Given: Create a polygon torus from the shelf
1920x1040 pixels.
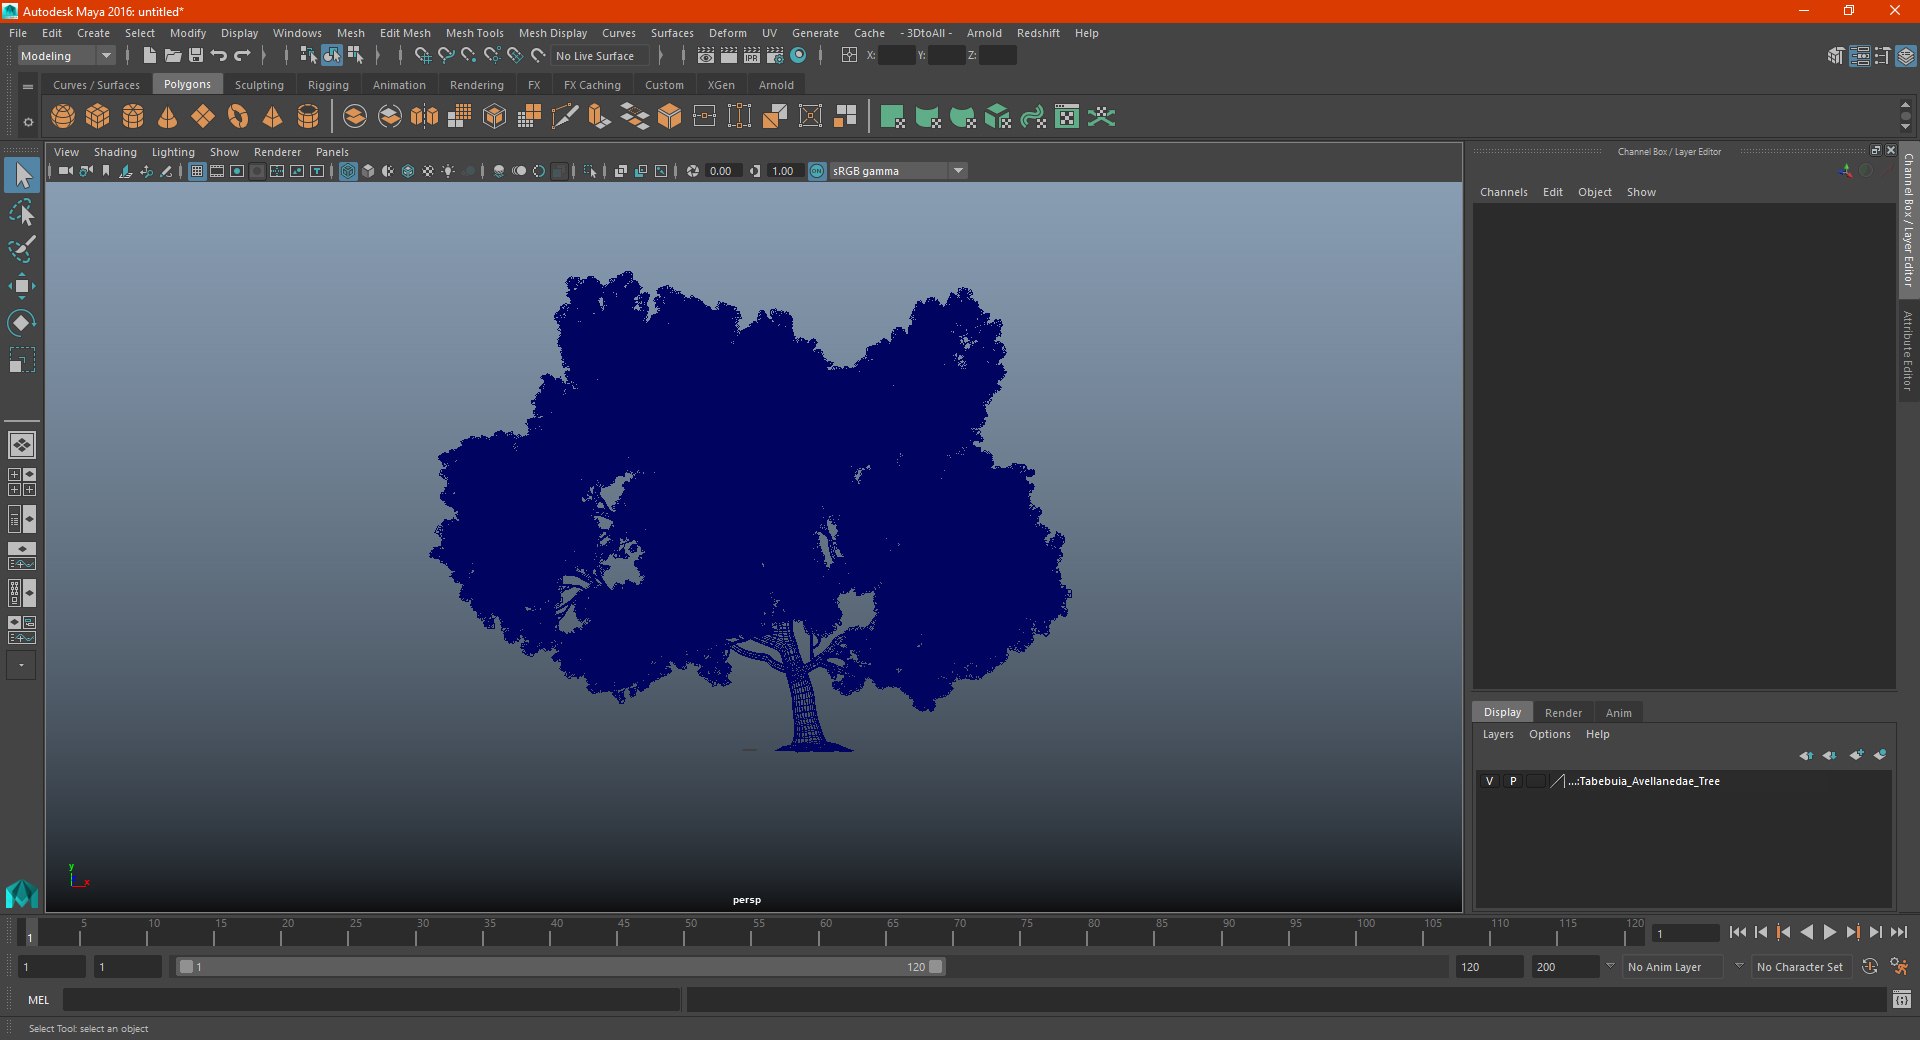Looking at the screenshot, I should (x=238, y=117).
